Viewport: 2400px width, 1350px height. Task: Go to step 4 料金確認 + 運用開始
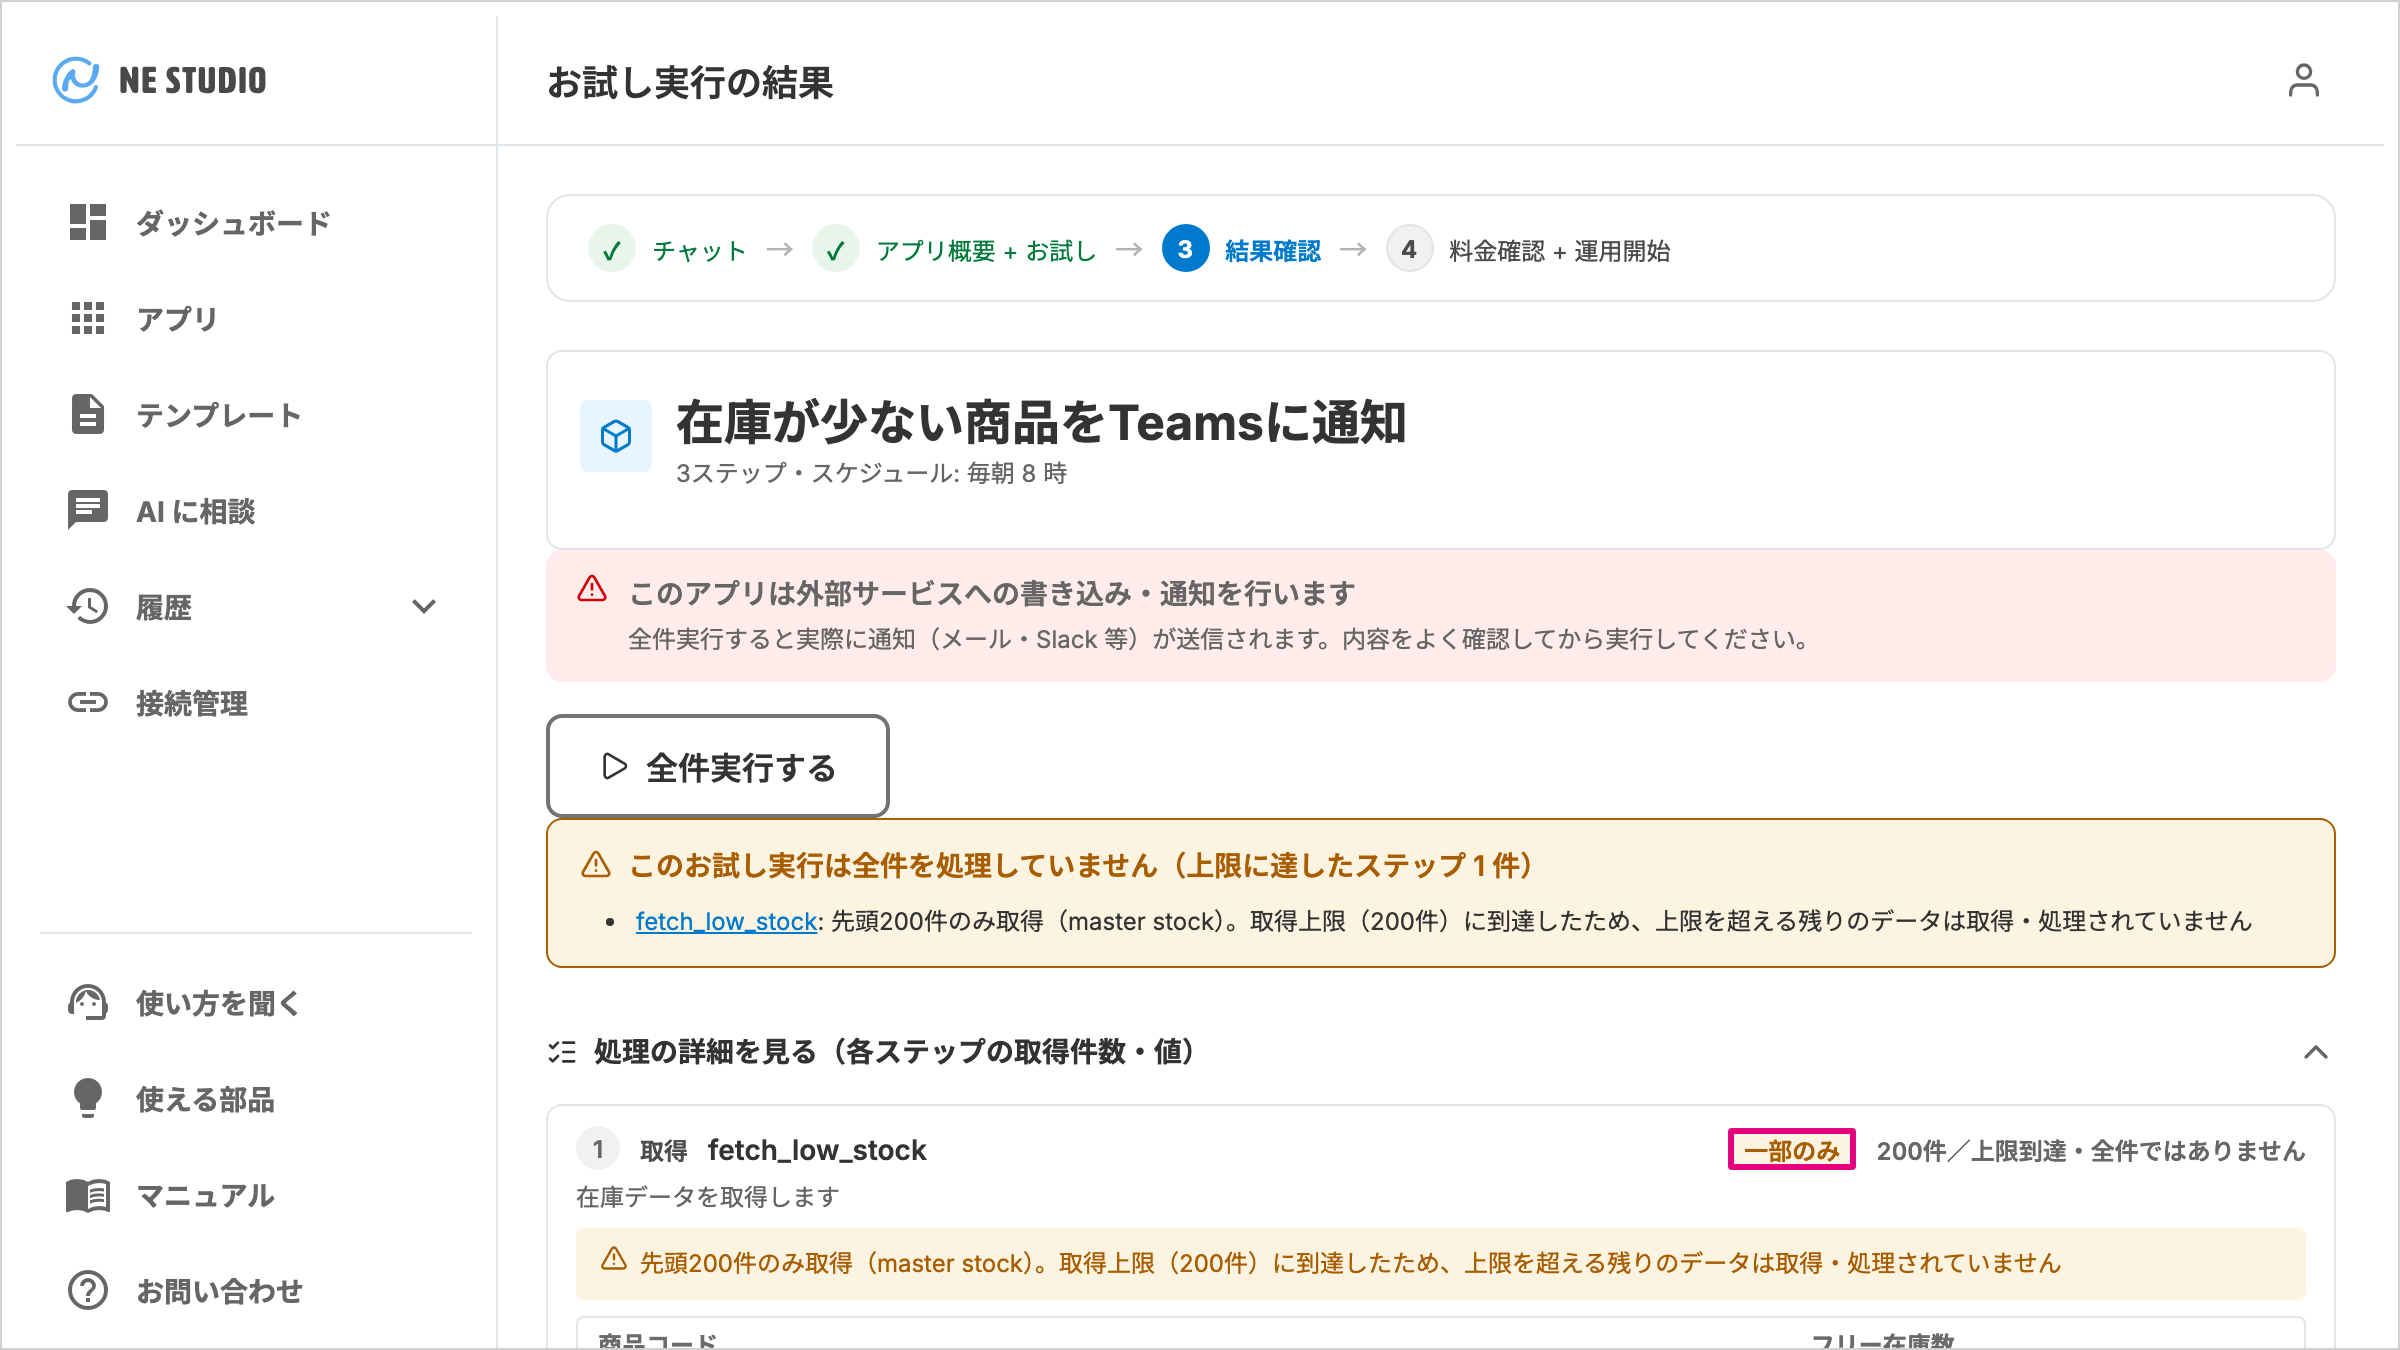1528,250
